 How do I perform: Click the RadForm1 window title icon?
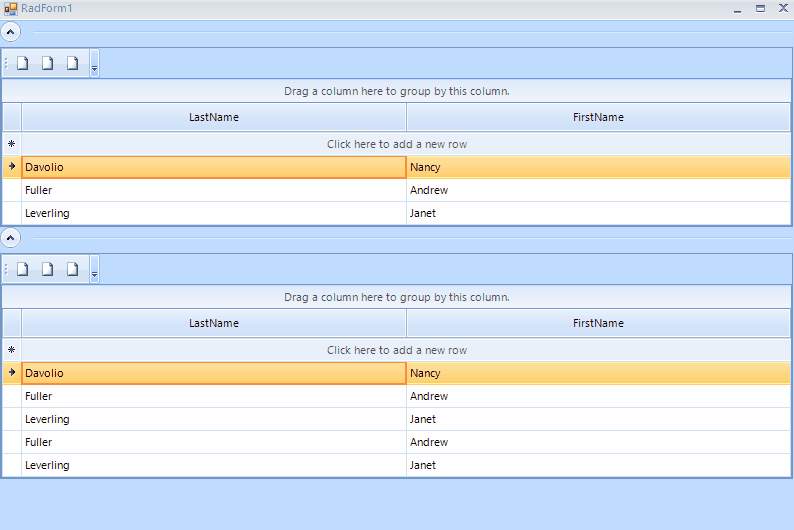coord(11,8)
